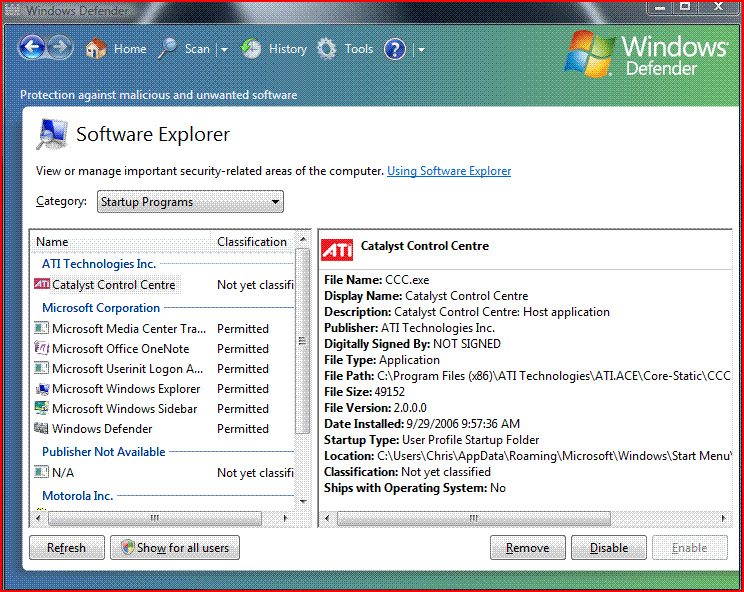Open the Tools toolbar label
The image size is (744, 592).
359,49
